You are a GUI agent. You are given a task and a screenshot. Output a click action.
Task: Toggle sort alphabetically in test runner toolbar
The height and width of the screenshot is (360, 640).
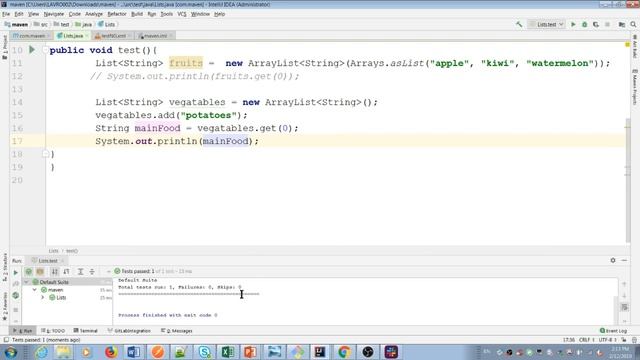tap(55, 271)
